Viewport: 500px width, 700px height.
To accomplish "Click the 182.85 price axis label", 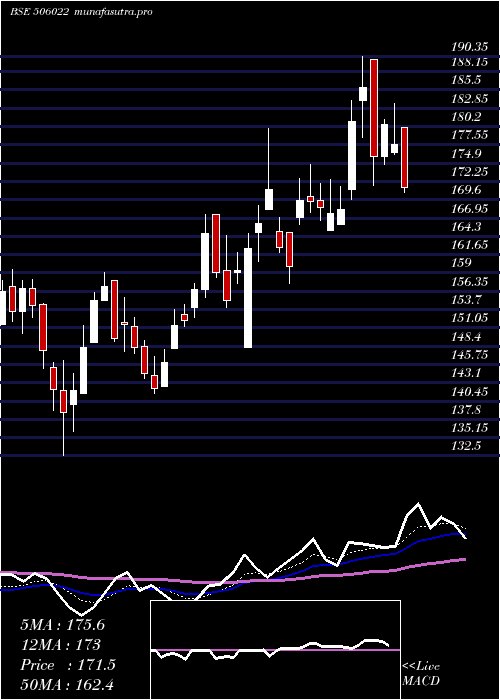I will click(x=469, y=98).
